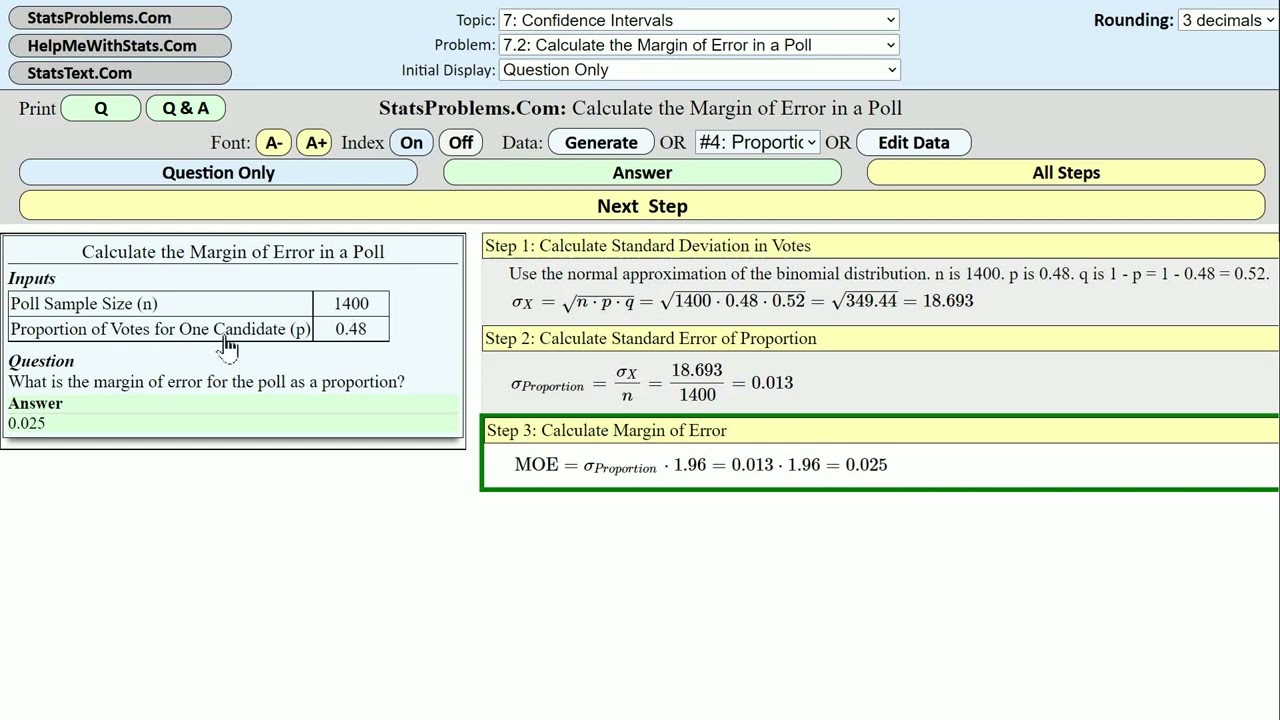Click the Next Step bar
The height and width of the screenshot is (720, 1280).
coord(642,205)
